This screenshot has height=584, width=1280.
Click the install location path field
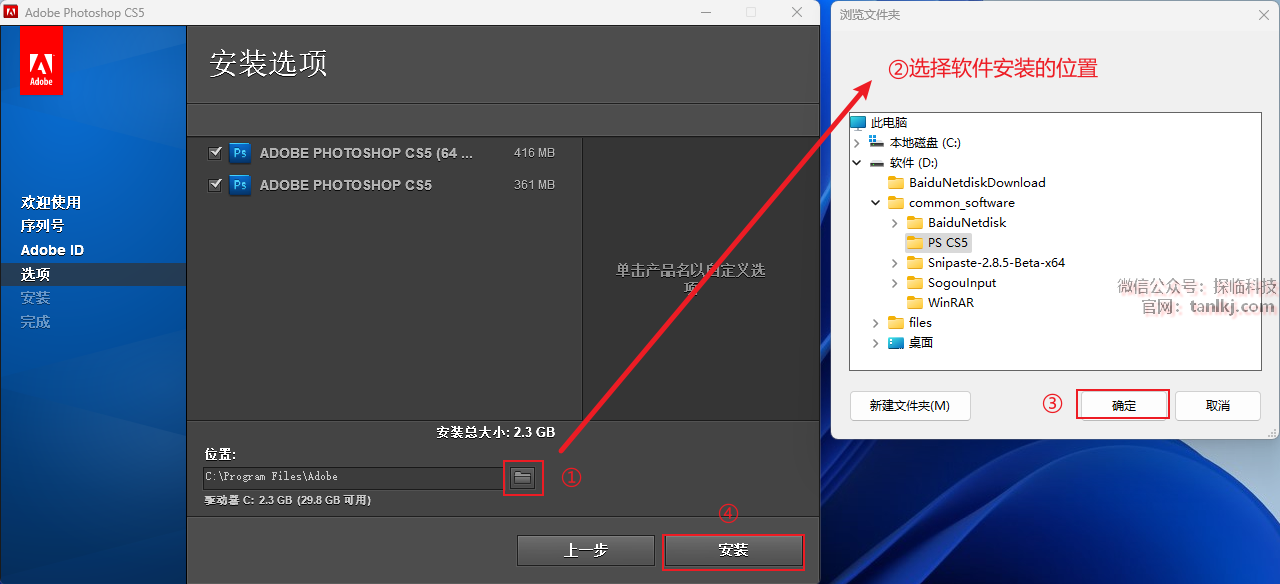(354, 477)
